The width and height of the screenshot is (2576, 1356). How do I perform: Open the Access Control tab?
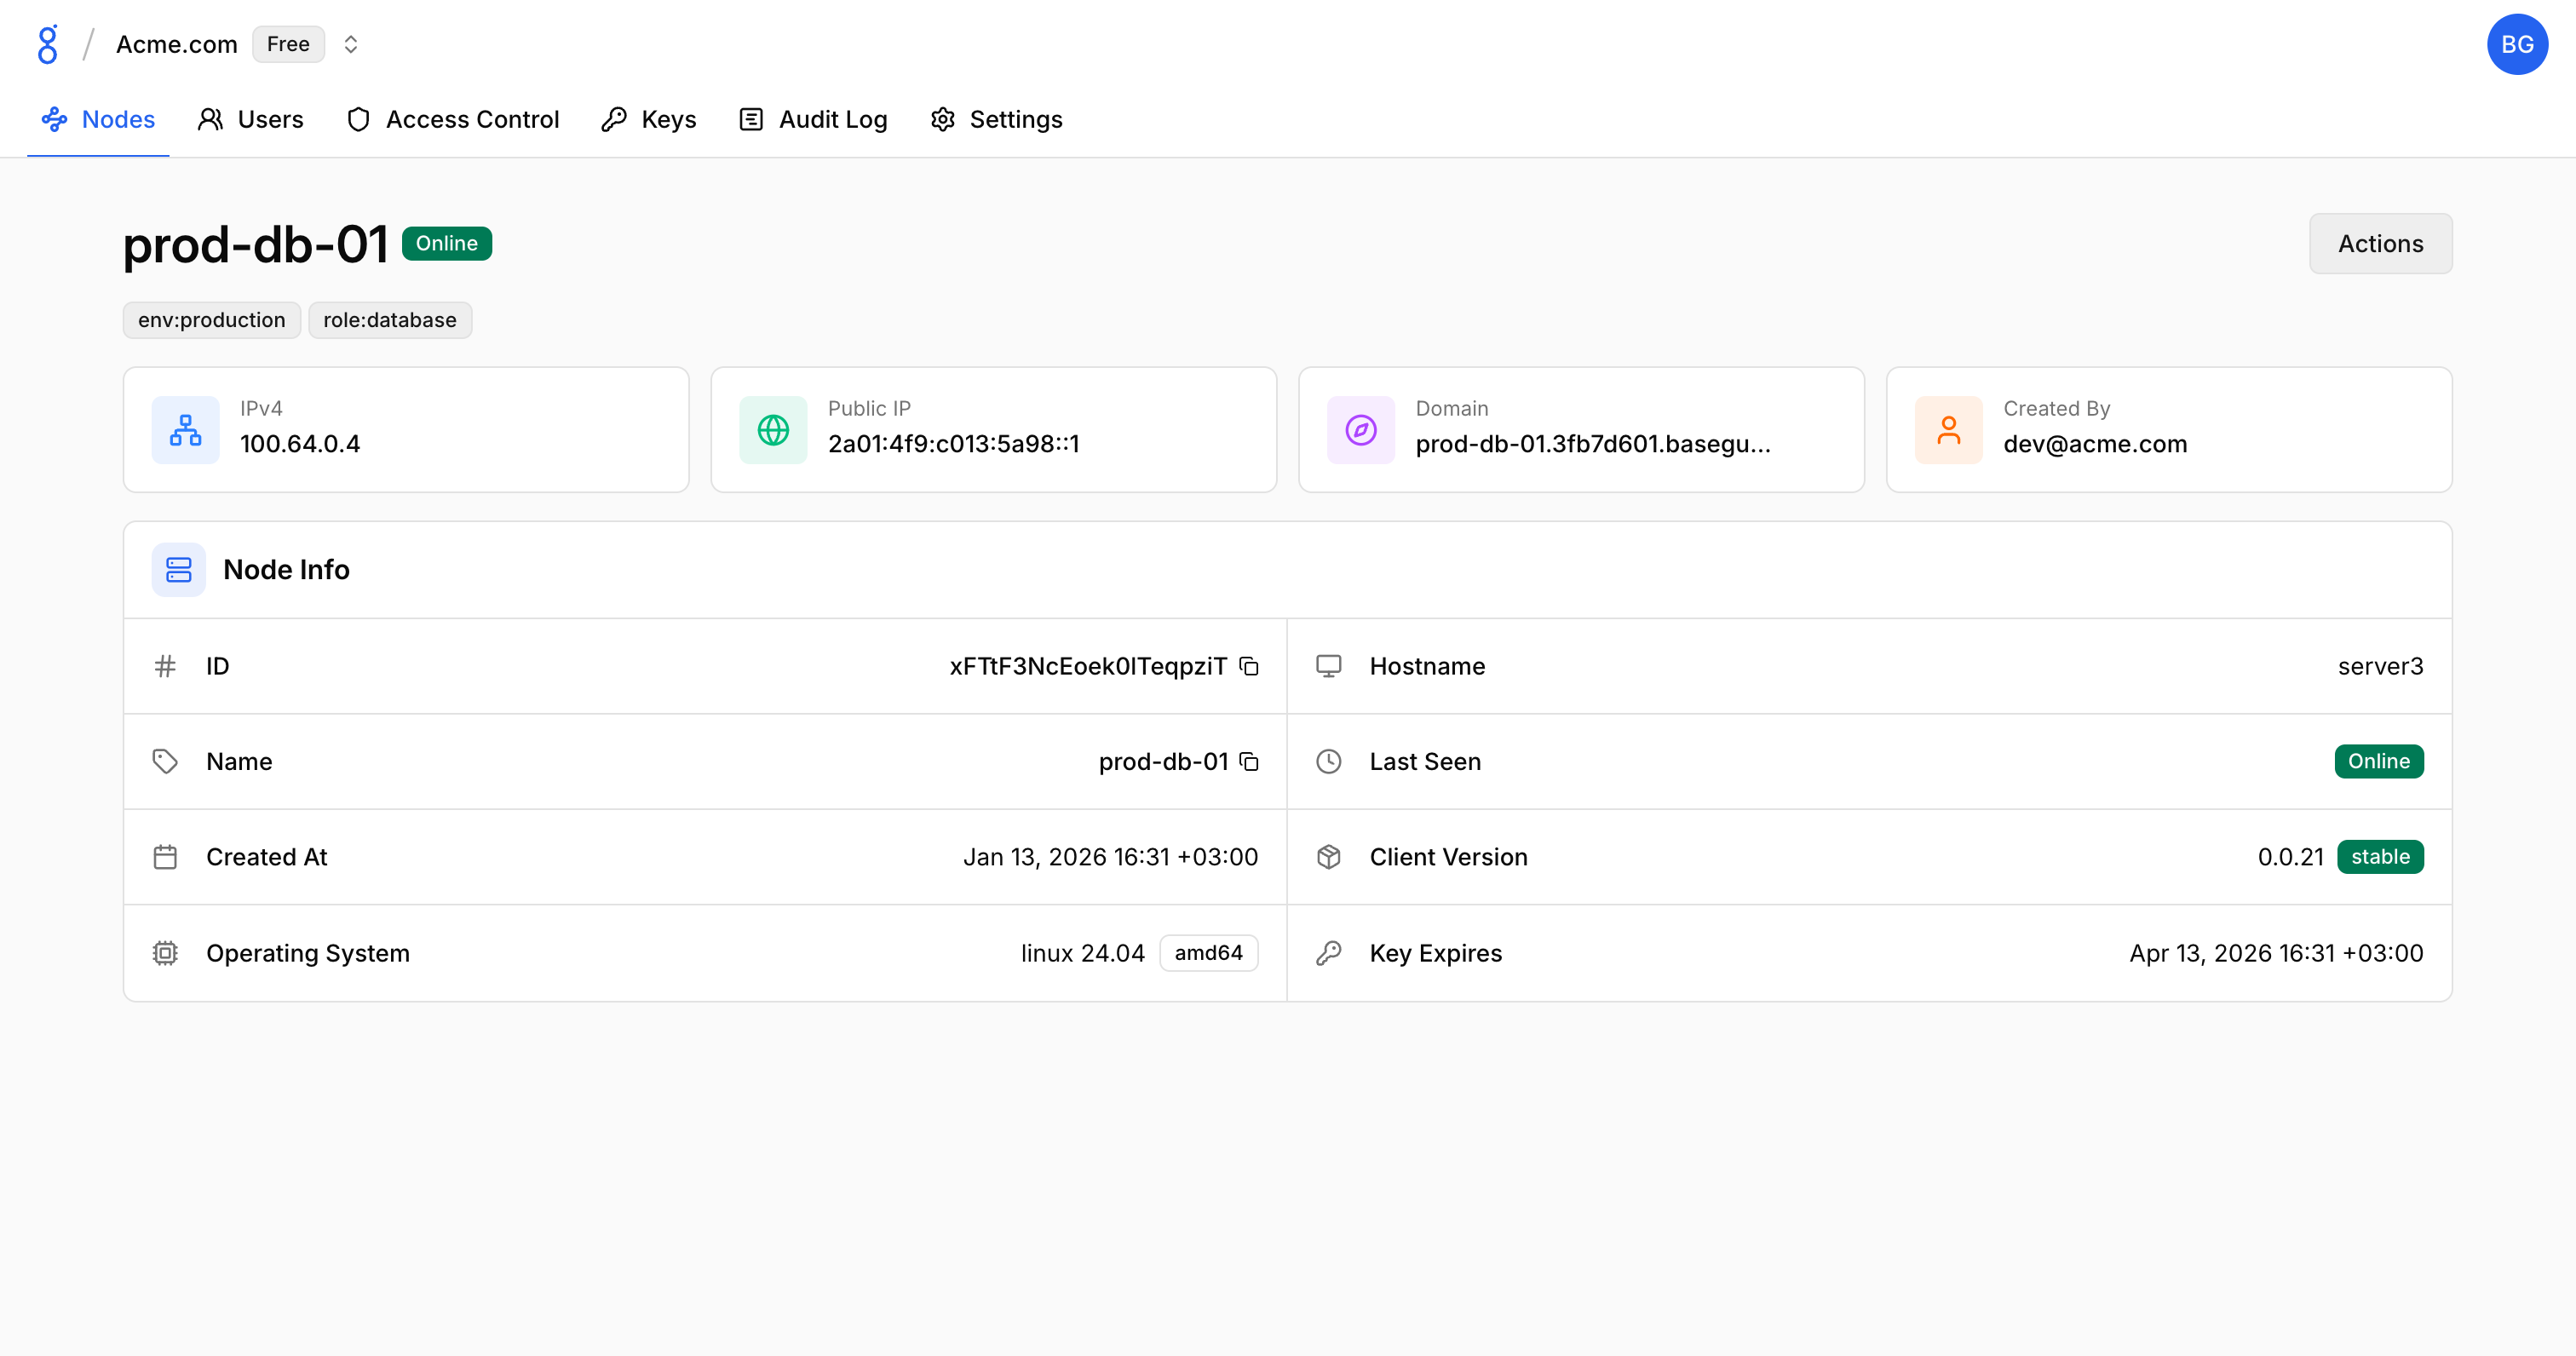(x=453, y=119)
